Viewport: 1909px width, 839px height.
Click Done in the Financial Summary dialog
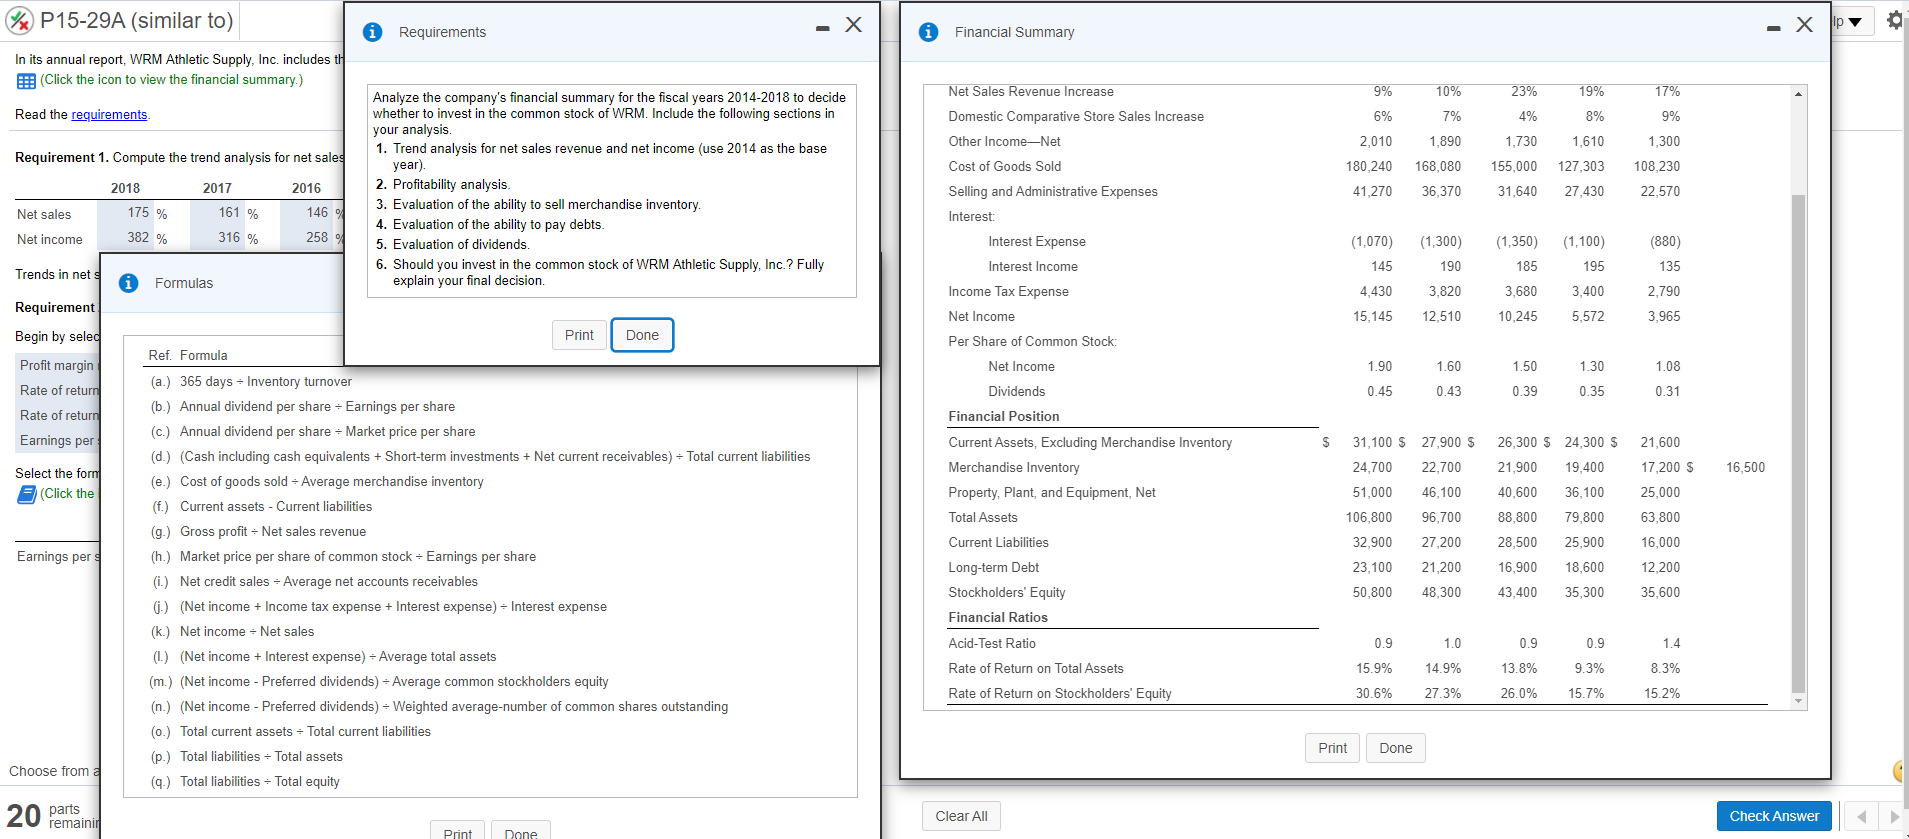pos(1396,748)
